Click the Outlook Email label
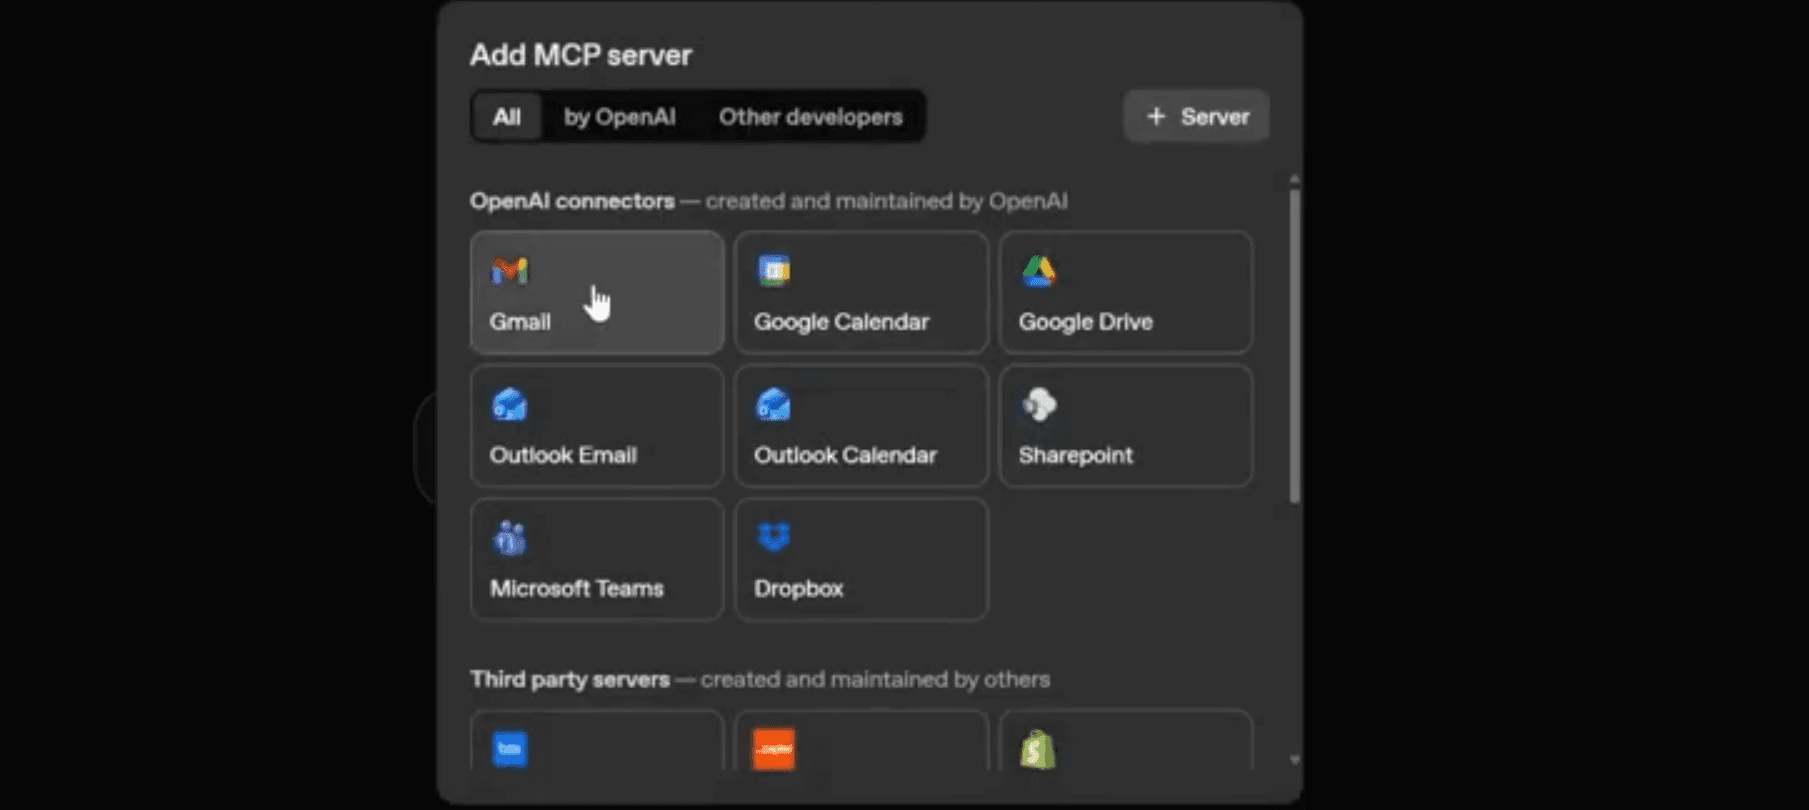1809x810 pixels. pyautogui.click(x=563, y=455)
